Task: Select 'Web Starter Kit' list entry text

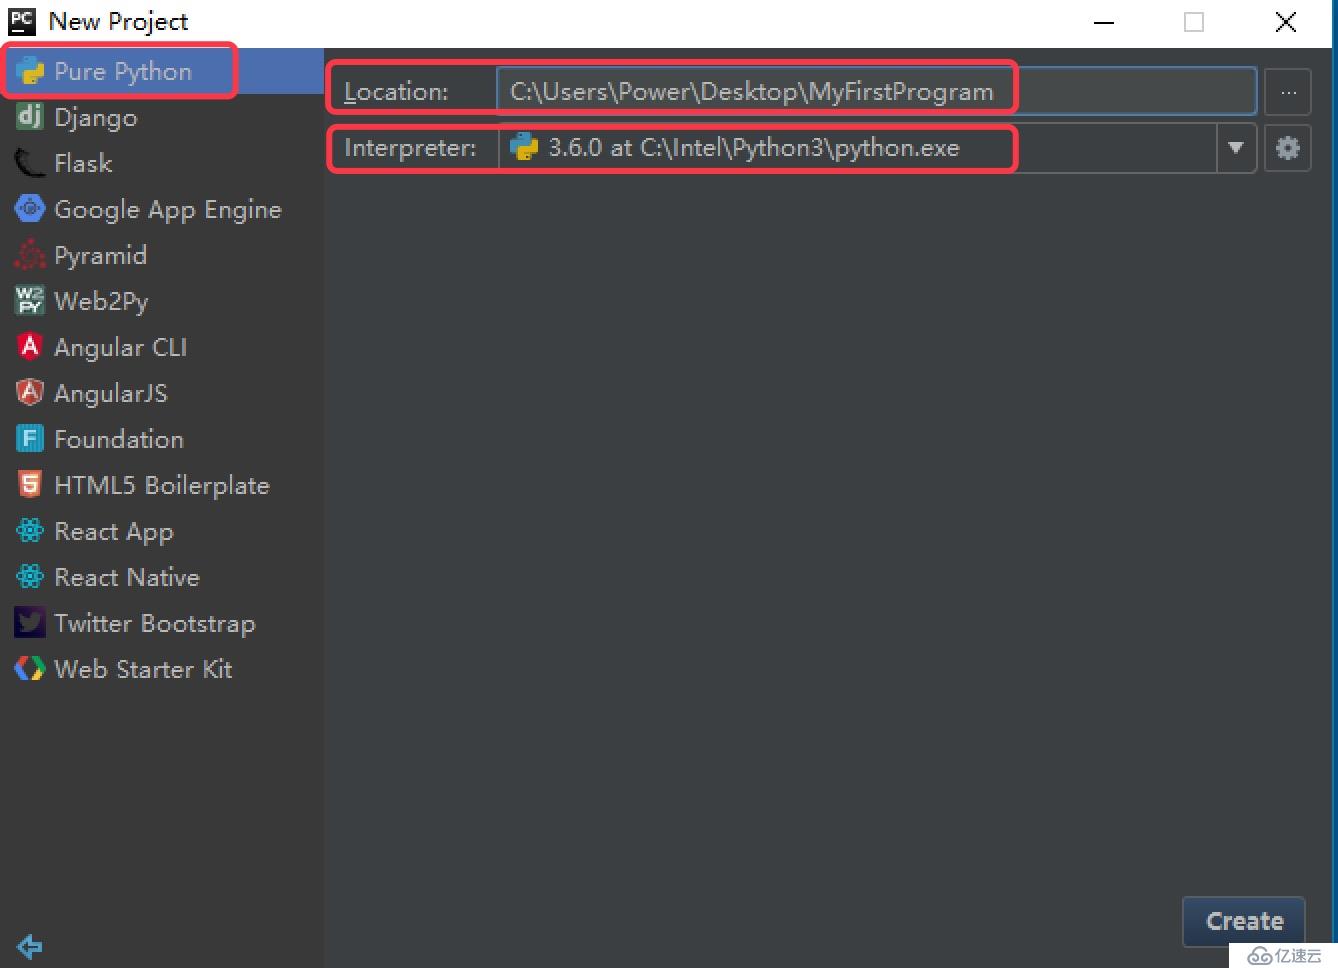Action: point(143,669)
